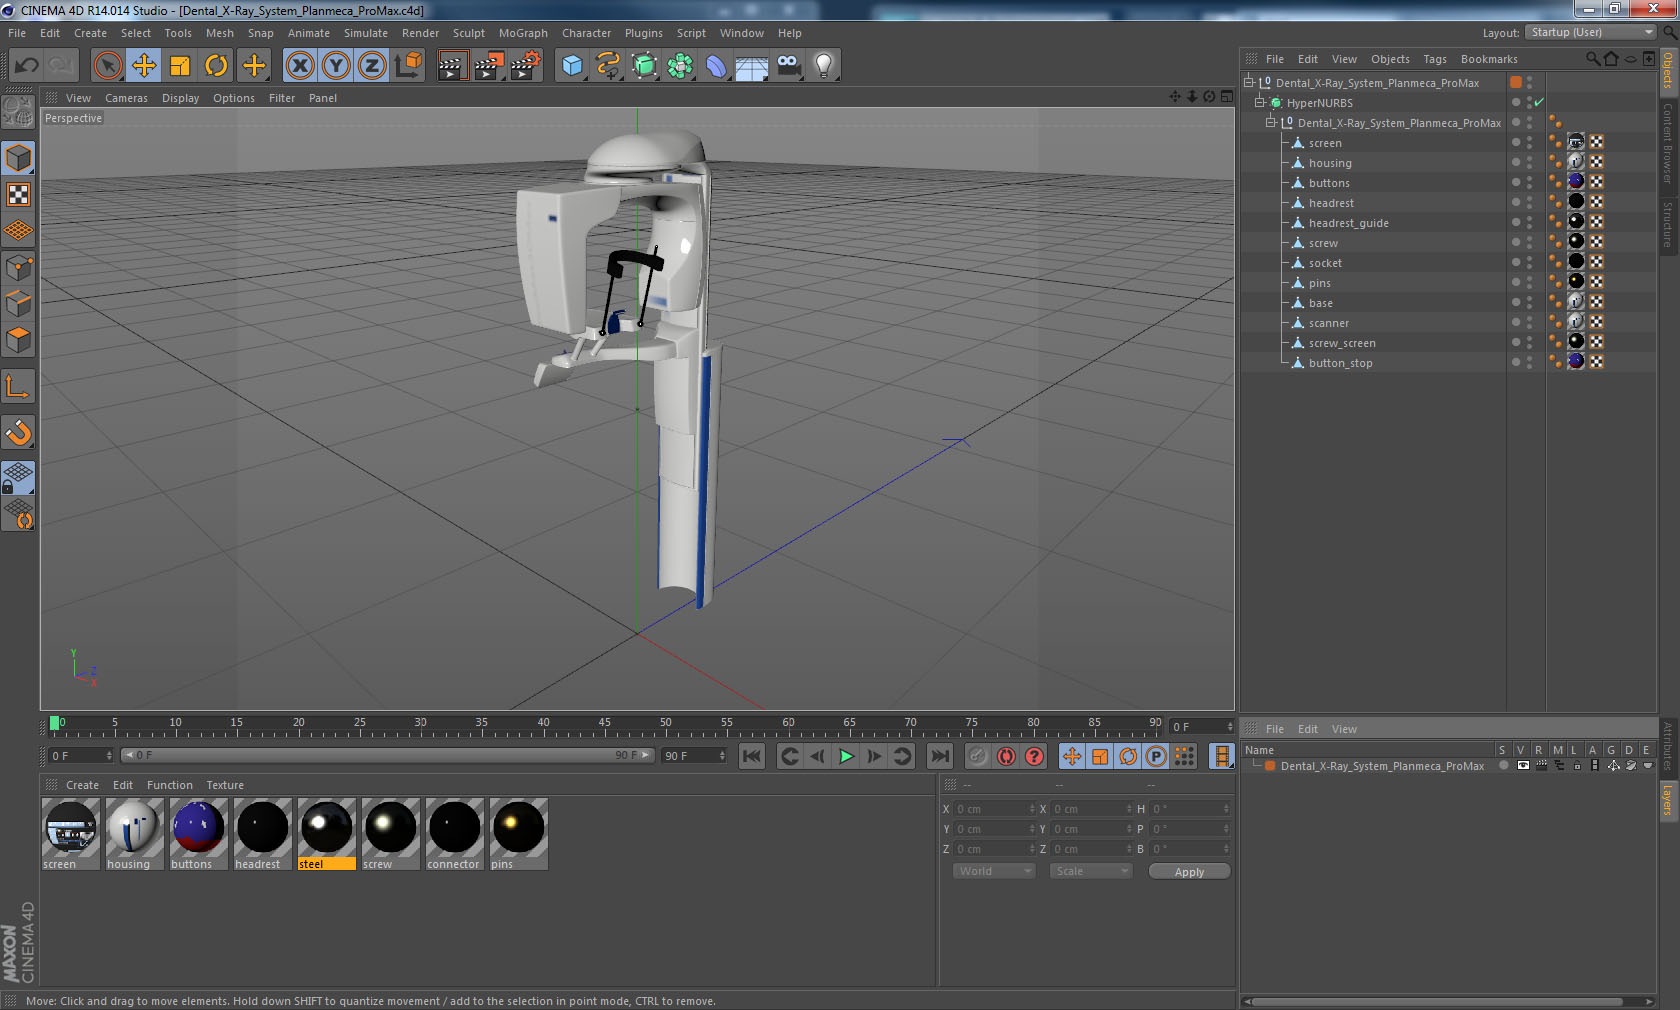The width and height of the screenshot is (1680, 1010).
Task: Open material manager Function menu
Action: (170, 785)
